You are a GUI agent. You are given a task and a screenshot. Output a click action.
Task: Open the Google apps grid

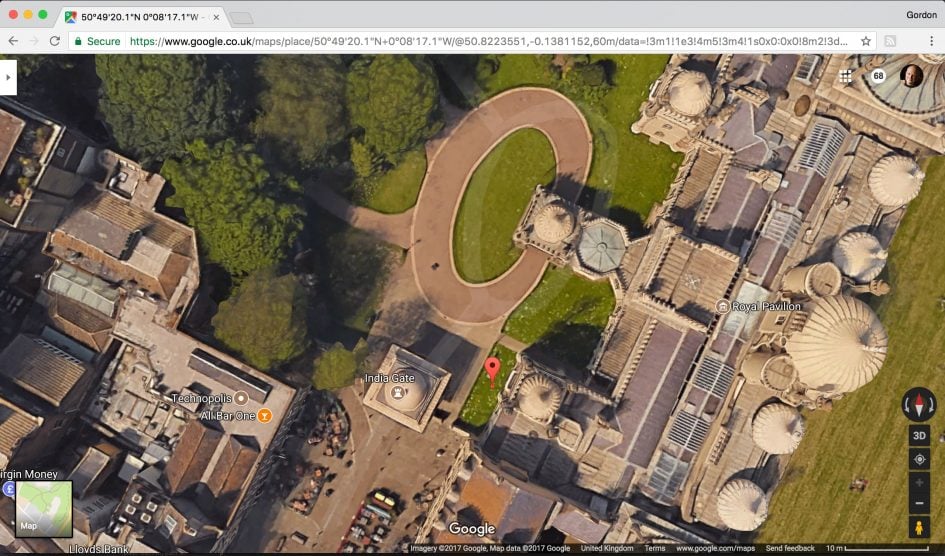846,76
